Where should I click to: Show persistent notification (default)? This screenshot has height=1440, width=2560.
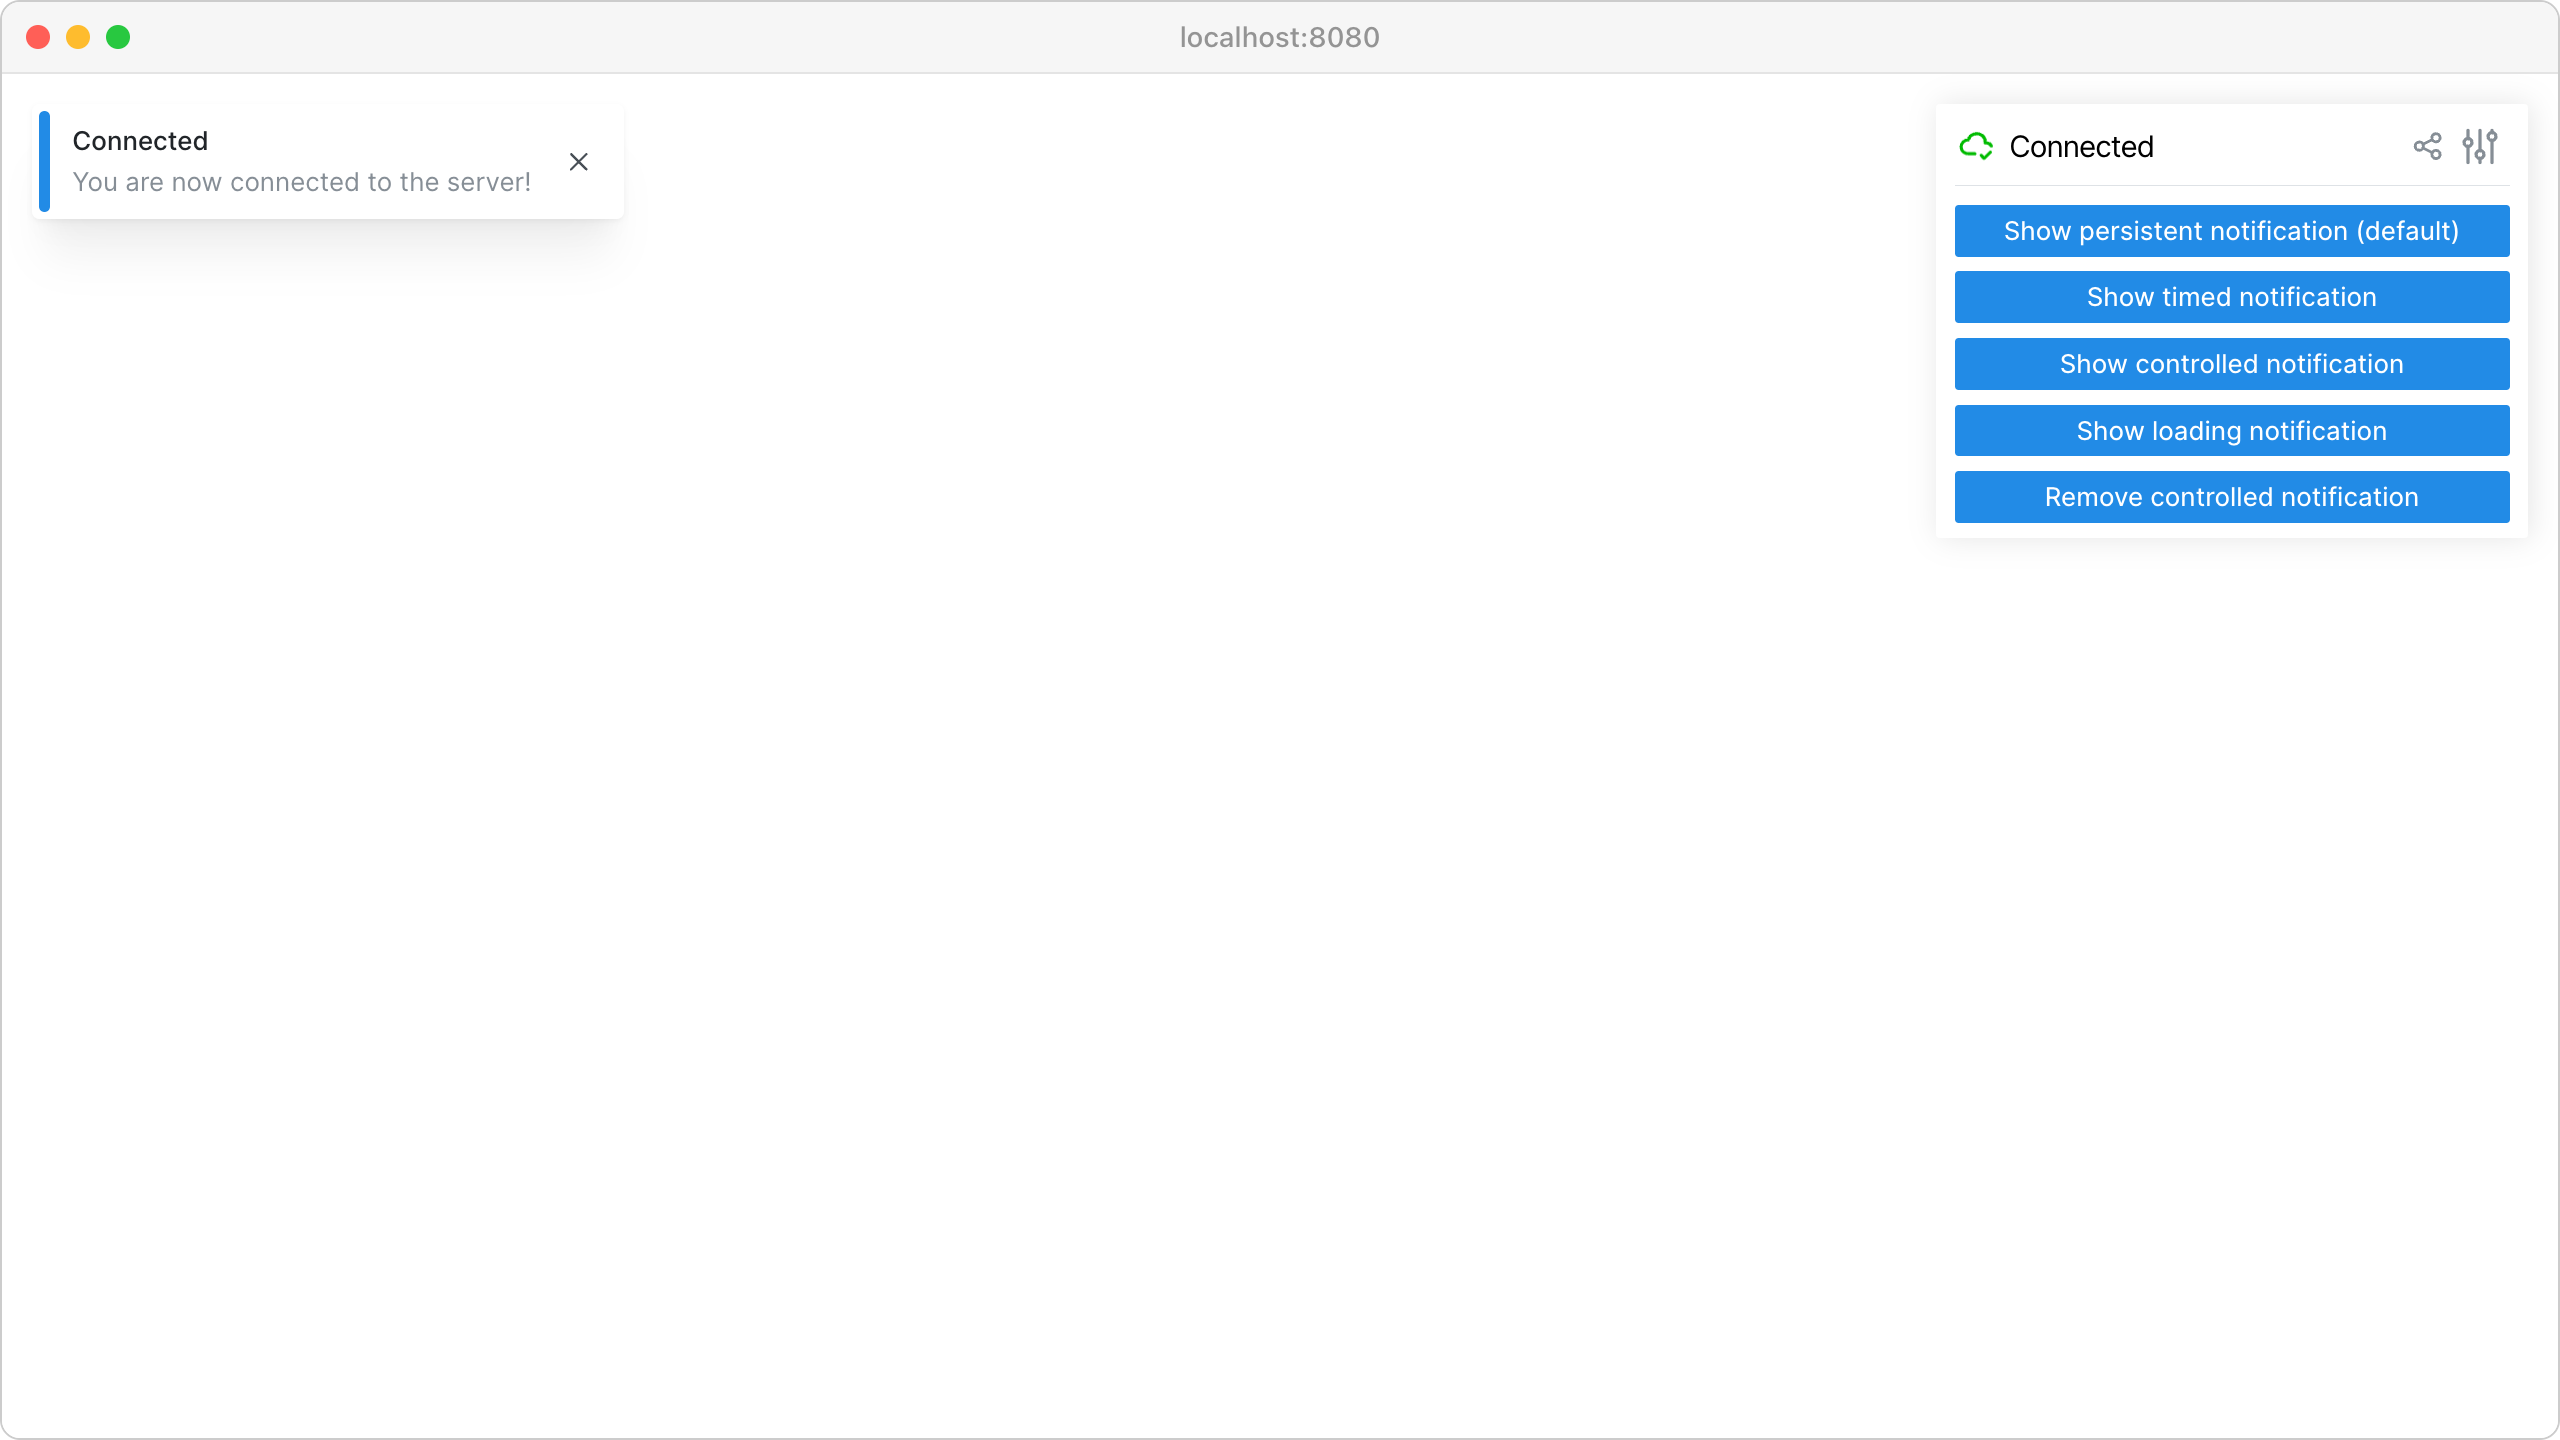[x=2232, y=231]
